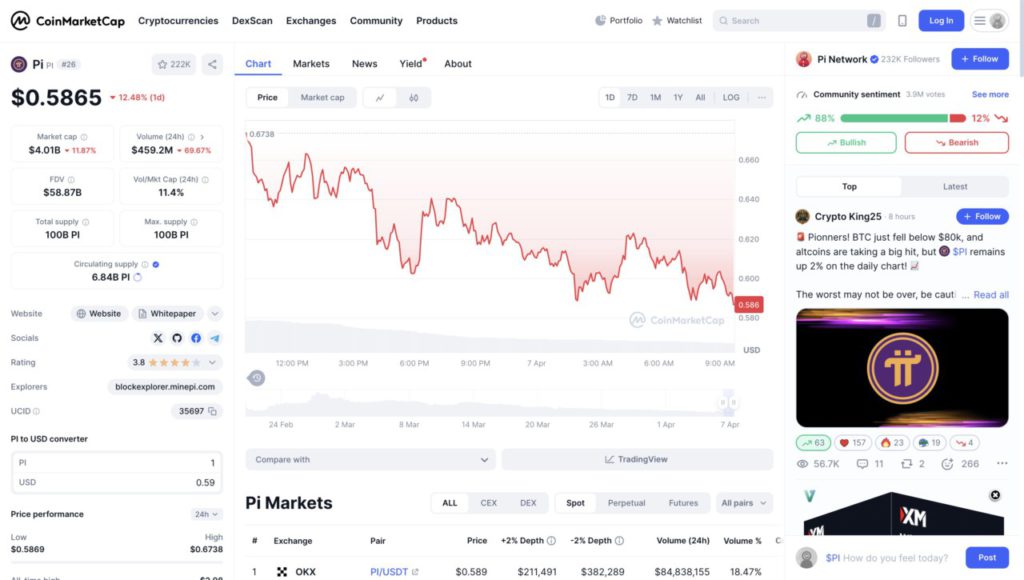The width and height of the screenshot is (1024, 580).
Task: Expand the Compare with dropdown
Action: coord(370,459)
